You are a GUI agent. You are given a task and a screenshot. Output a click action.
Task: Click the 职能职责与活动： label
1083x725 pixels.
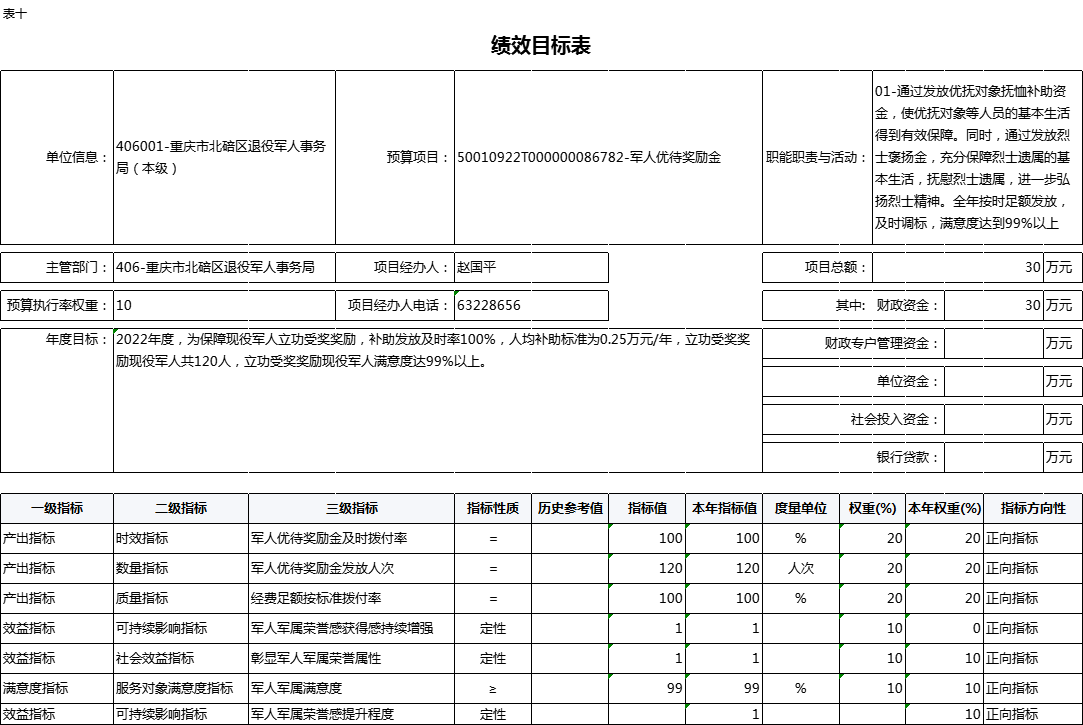coord(817,157)
